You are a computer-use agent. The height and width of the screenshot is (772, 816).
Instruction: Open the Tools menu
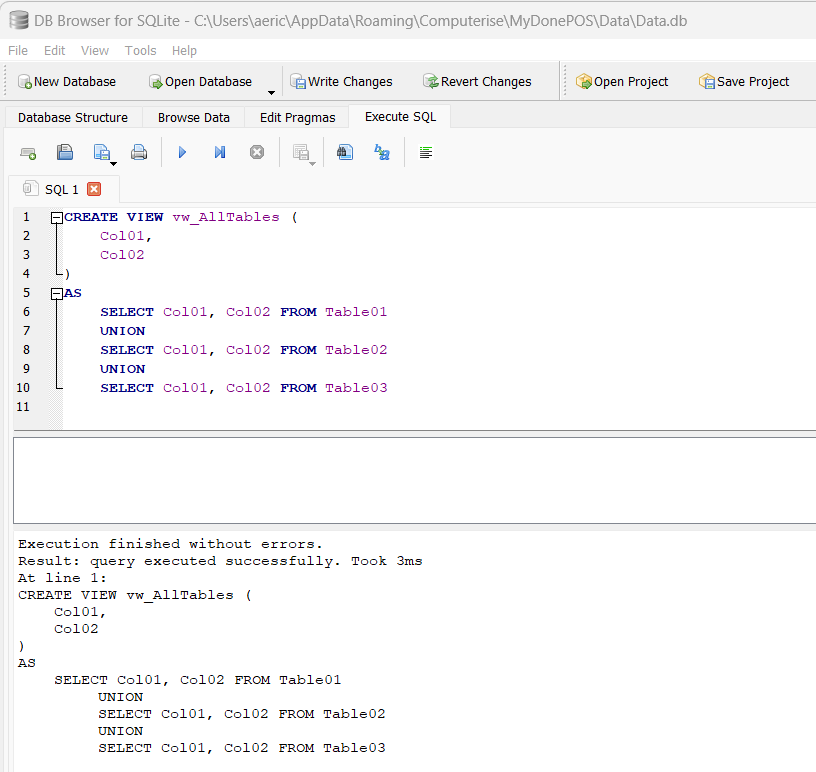click(x=140, y=50)
